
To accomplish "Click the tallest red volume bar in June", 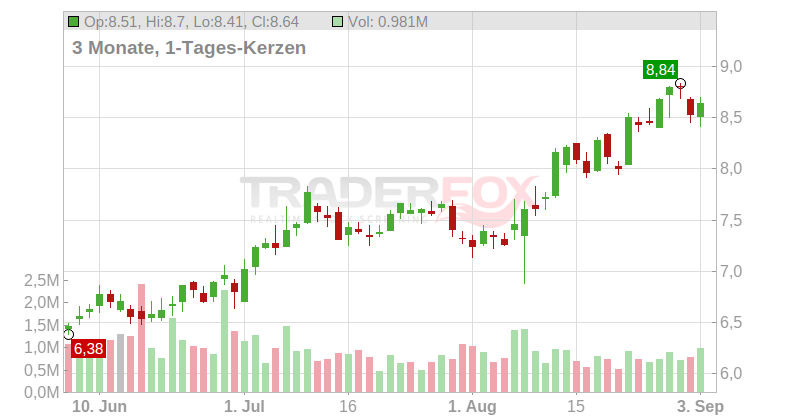I will [x=141, y=338].
